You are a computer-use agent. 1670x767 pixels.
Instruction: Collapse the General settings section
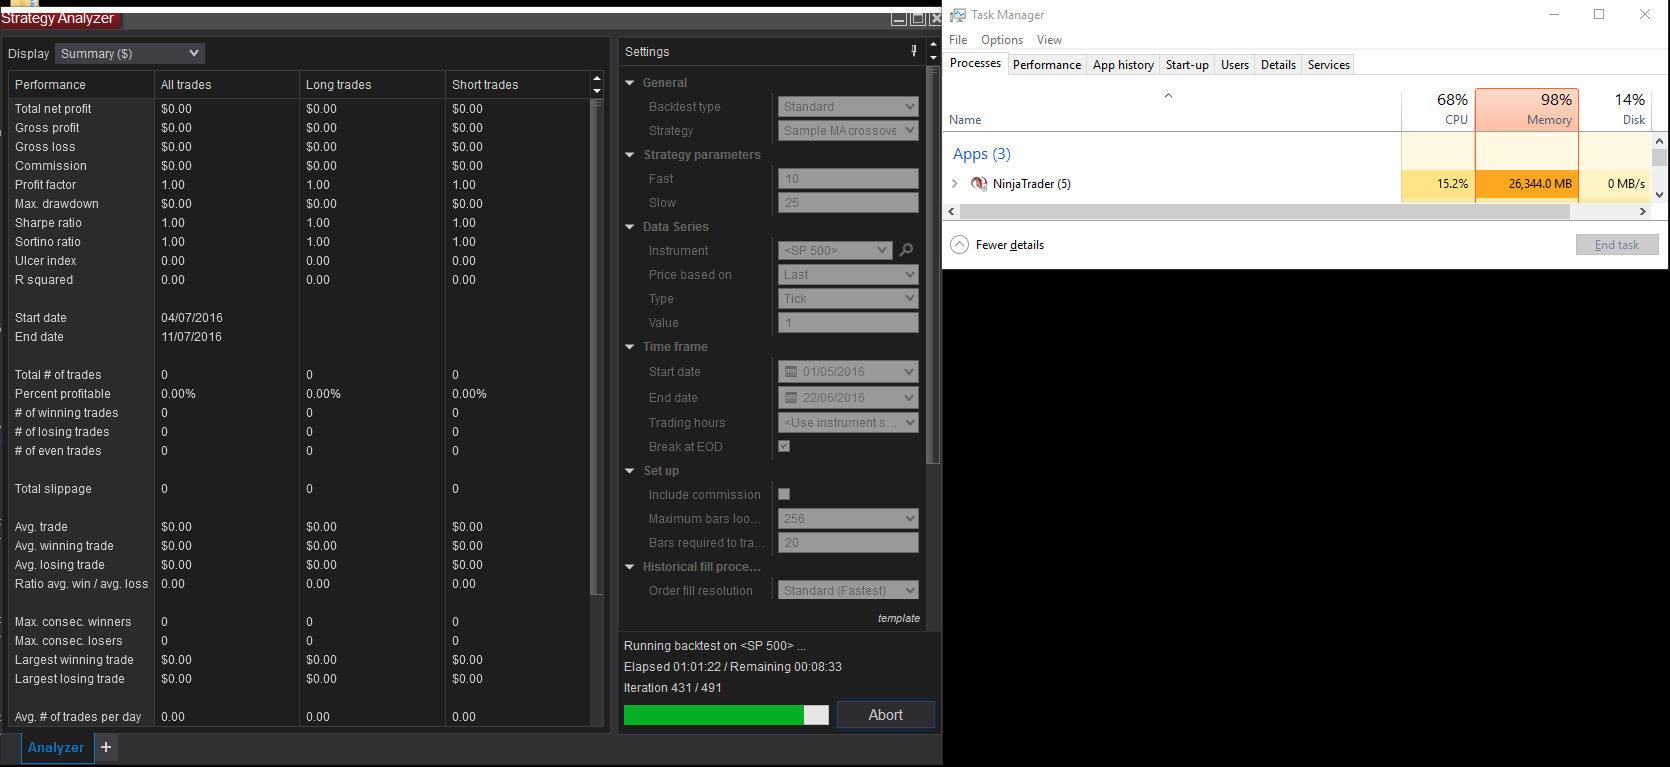pyautogui.click(x=630, y=83)
